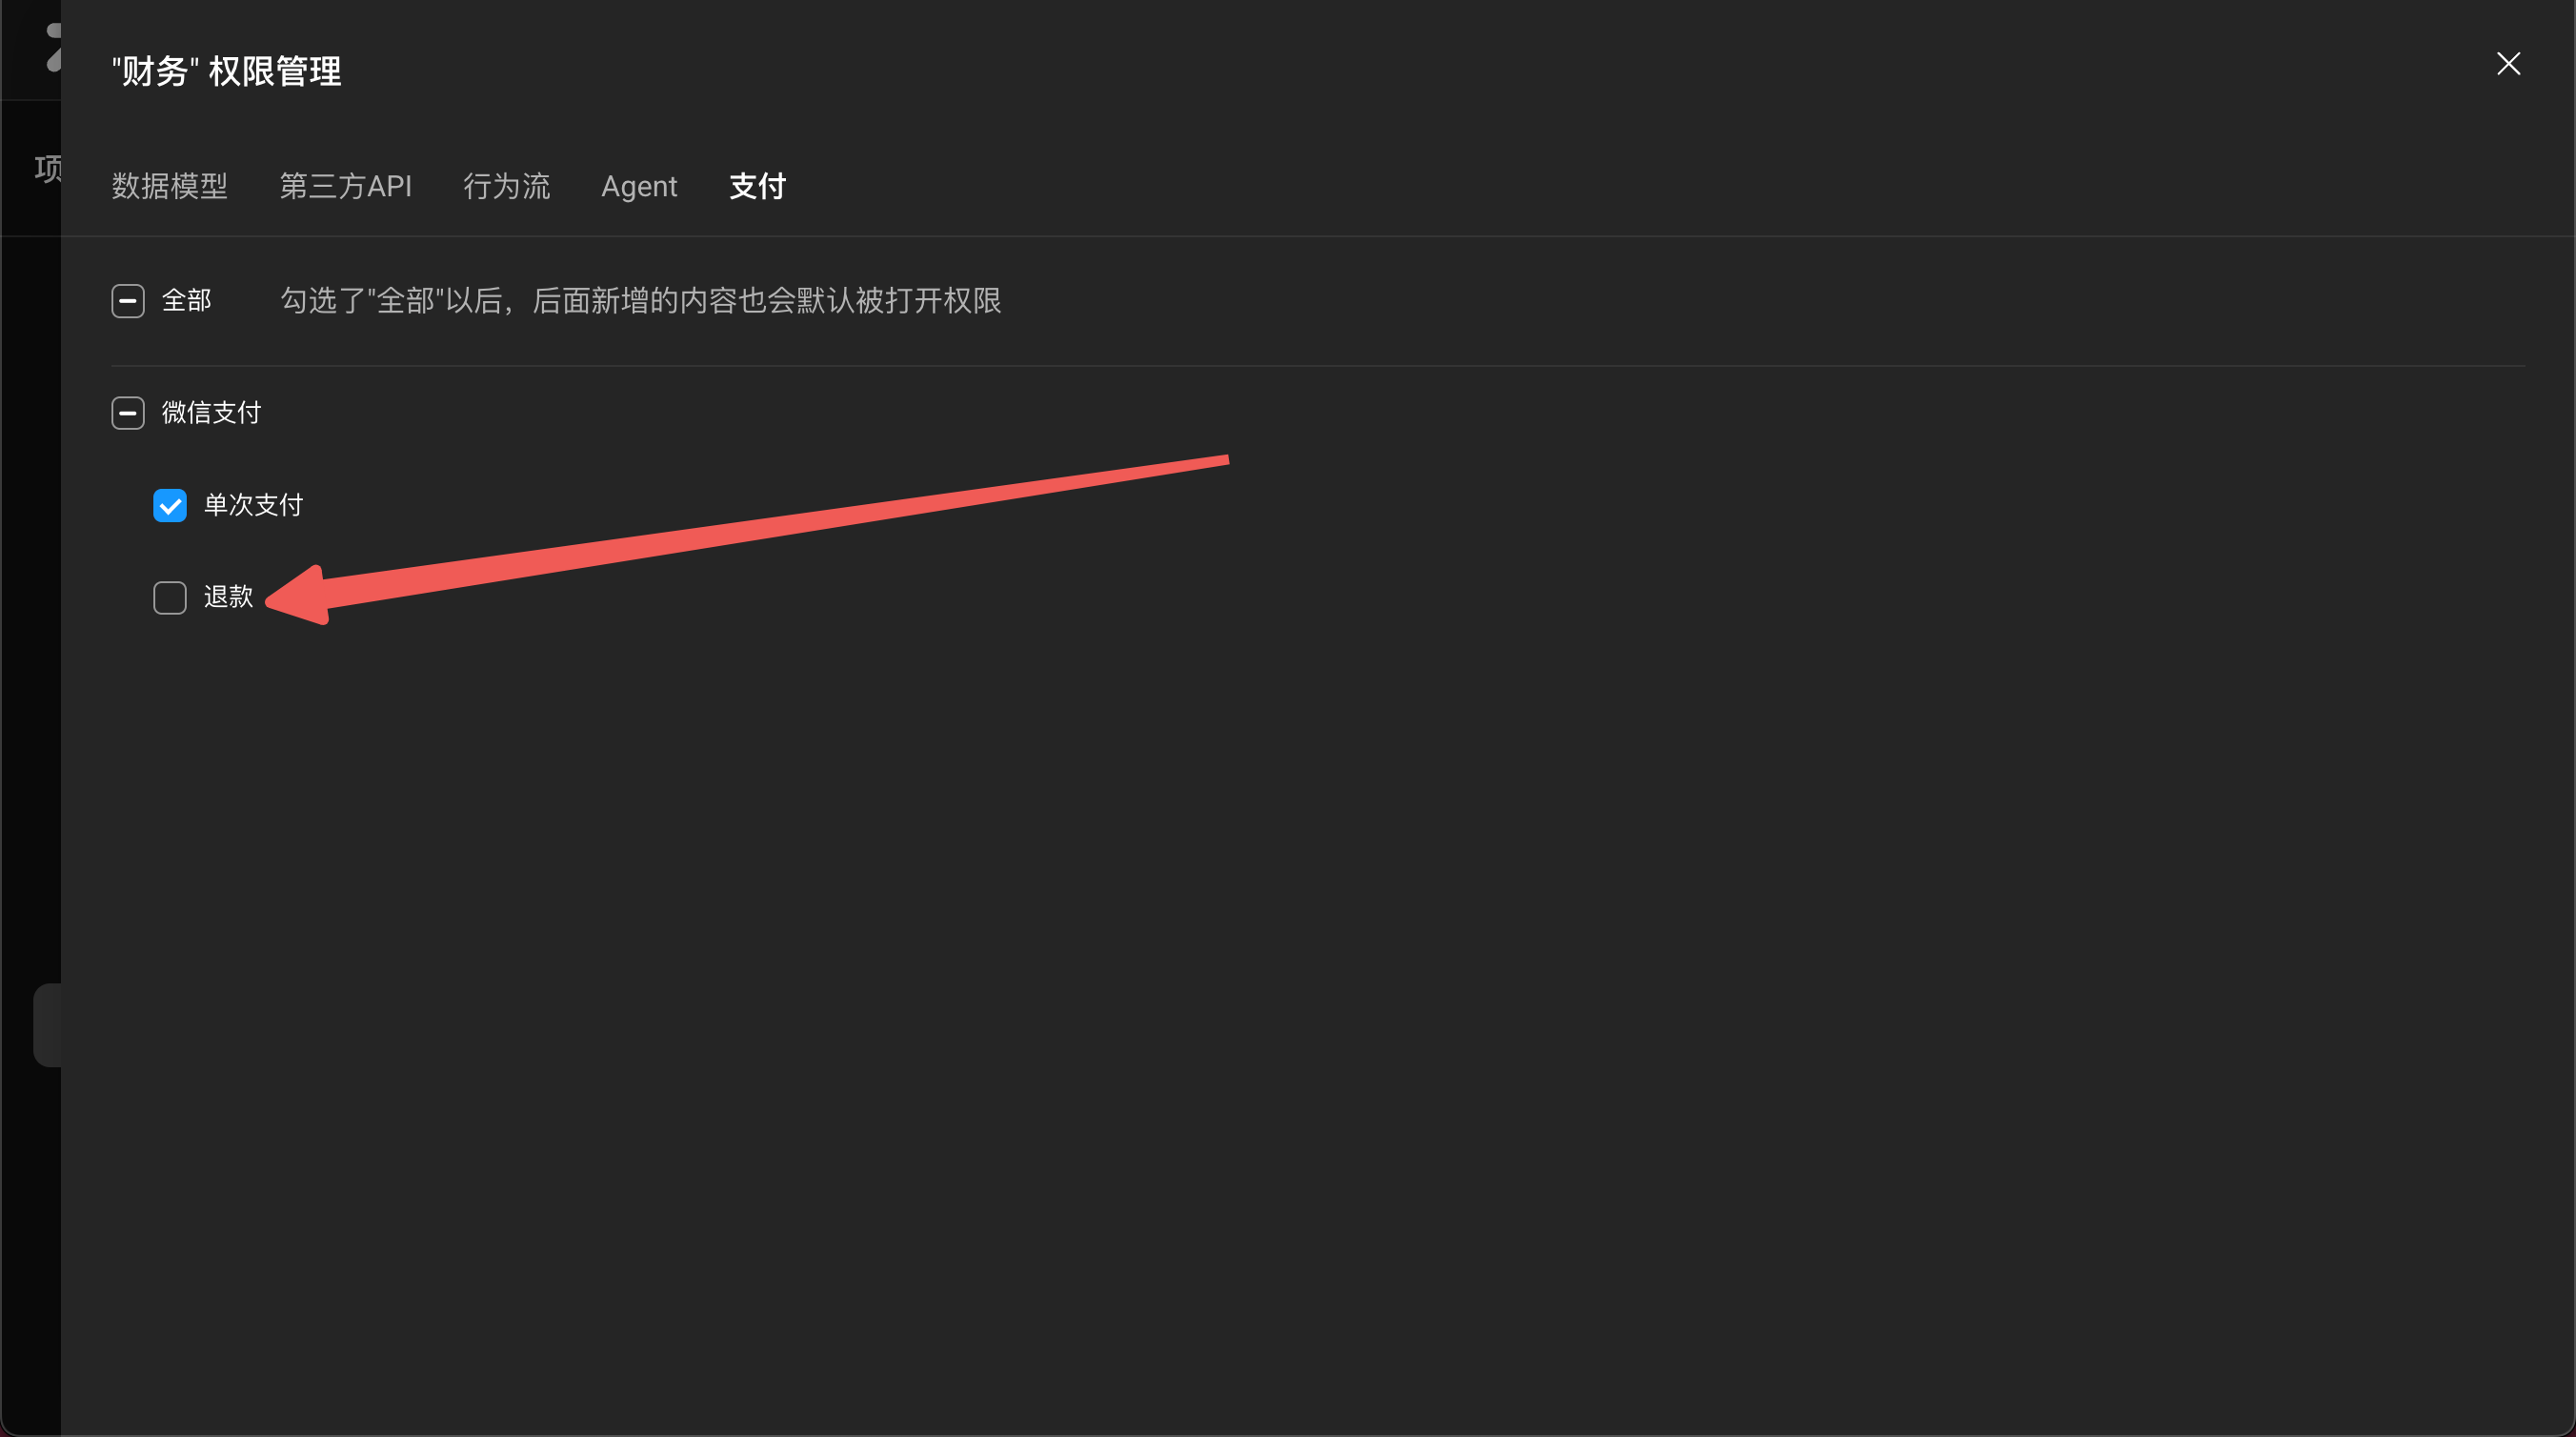
Task: Click the rounded panel handle on the left edge
Action: pos(47,1024)
